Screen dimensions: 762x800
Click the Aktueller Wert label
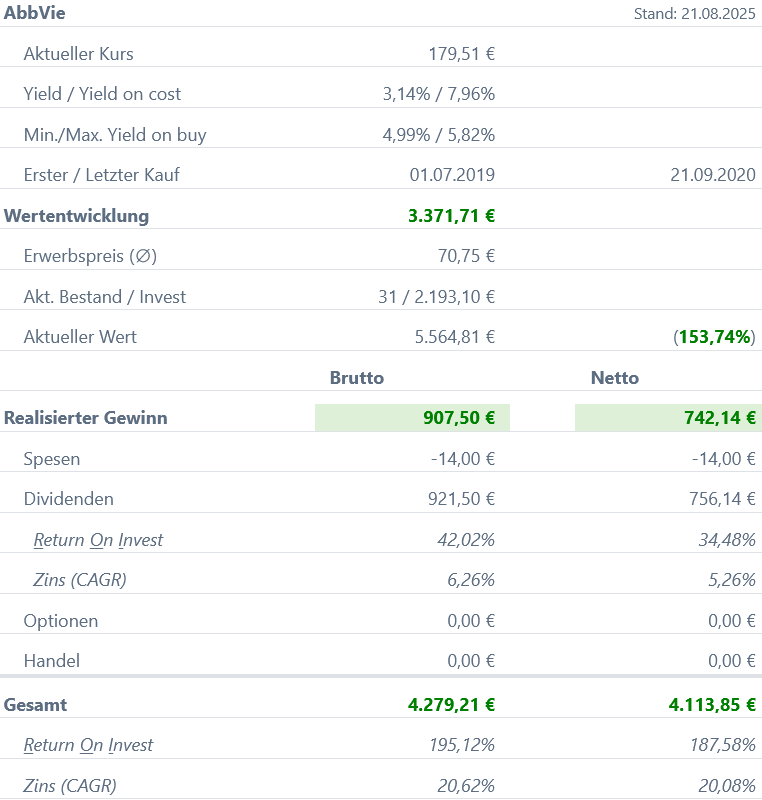(x=80, y=337)
